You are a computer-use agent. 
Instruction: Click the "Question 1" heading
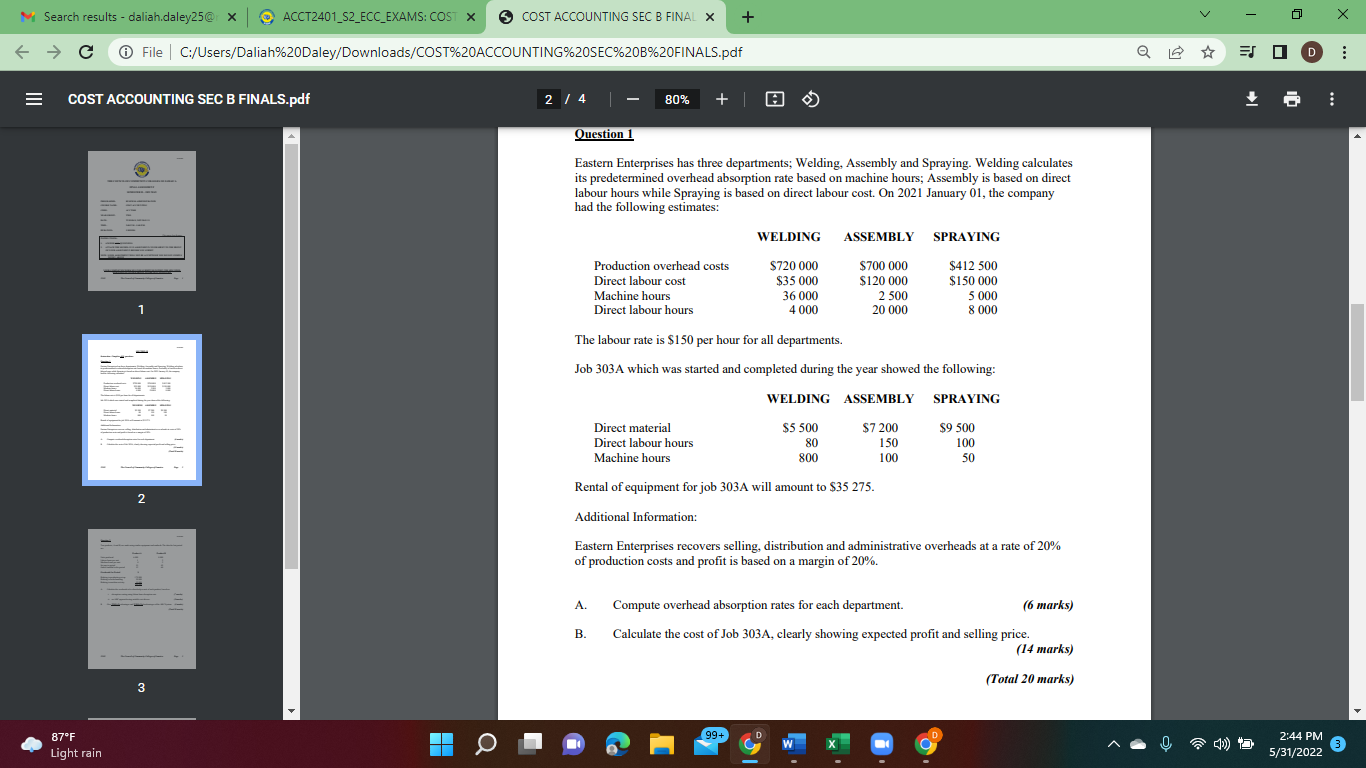(604, 134)
